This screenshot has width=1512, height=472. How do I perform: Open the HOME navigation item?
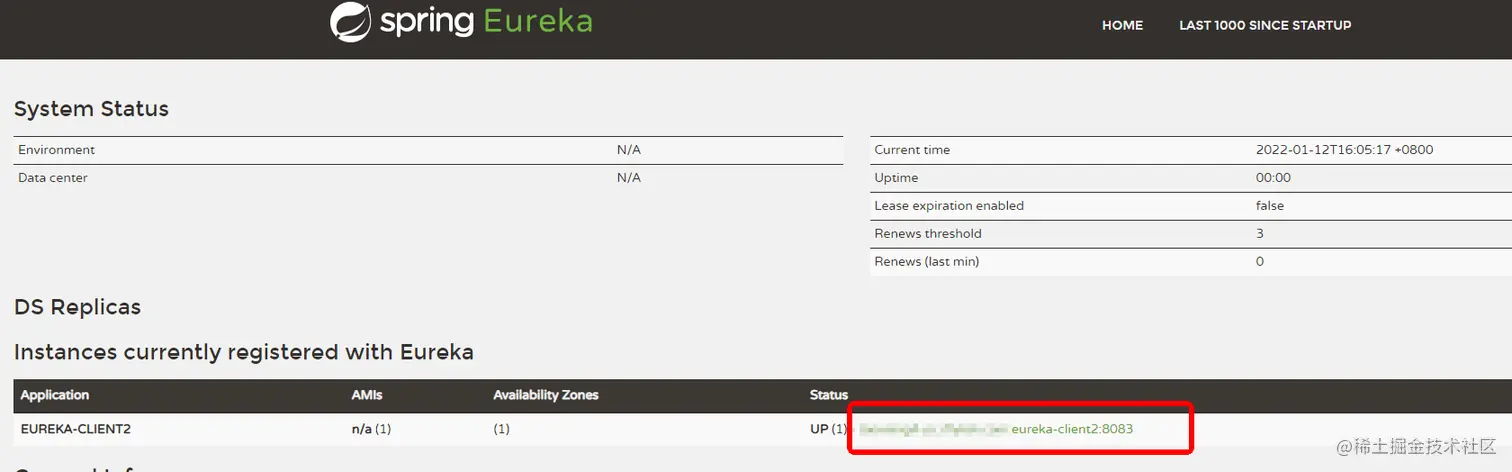coord(1122,25)
